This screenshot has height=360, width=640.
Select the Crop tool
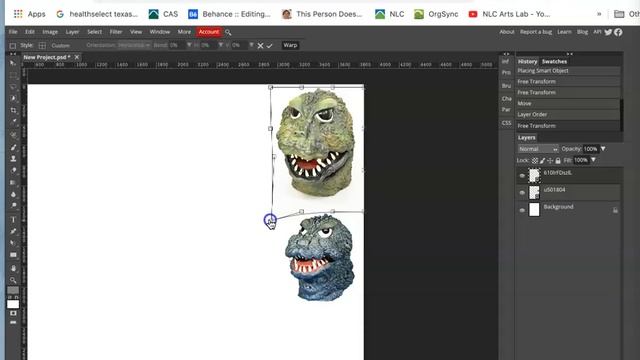[x=13, y=110]
